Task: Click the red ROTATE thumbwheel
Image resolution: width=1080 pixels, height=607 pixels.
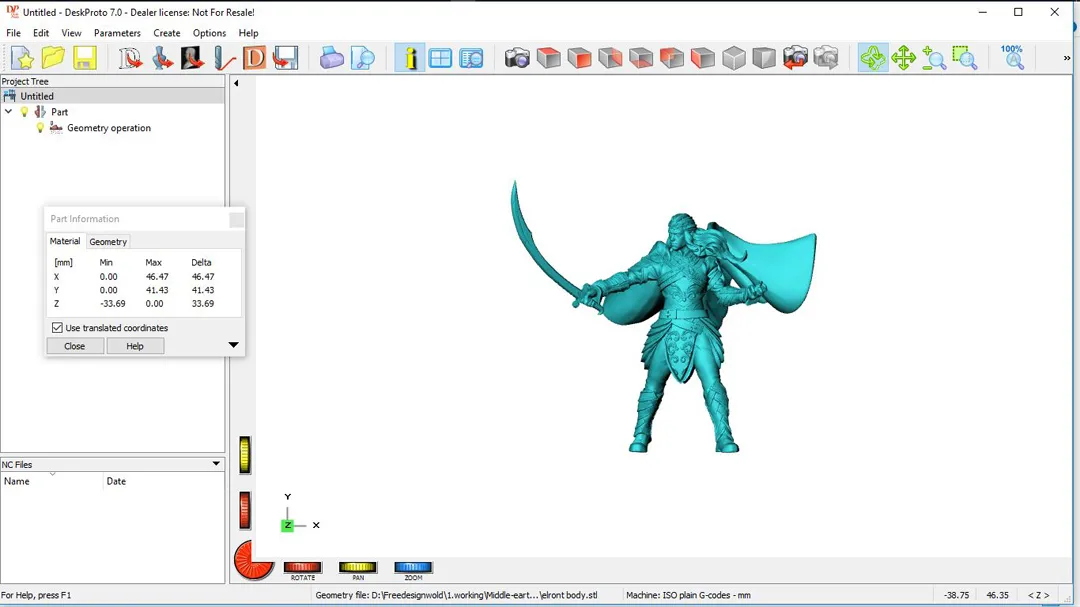Action: point(302,567)
